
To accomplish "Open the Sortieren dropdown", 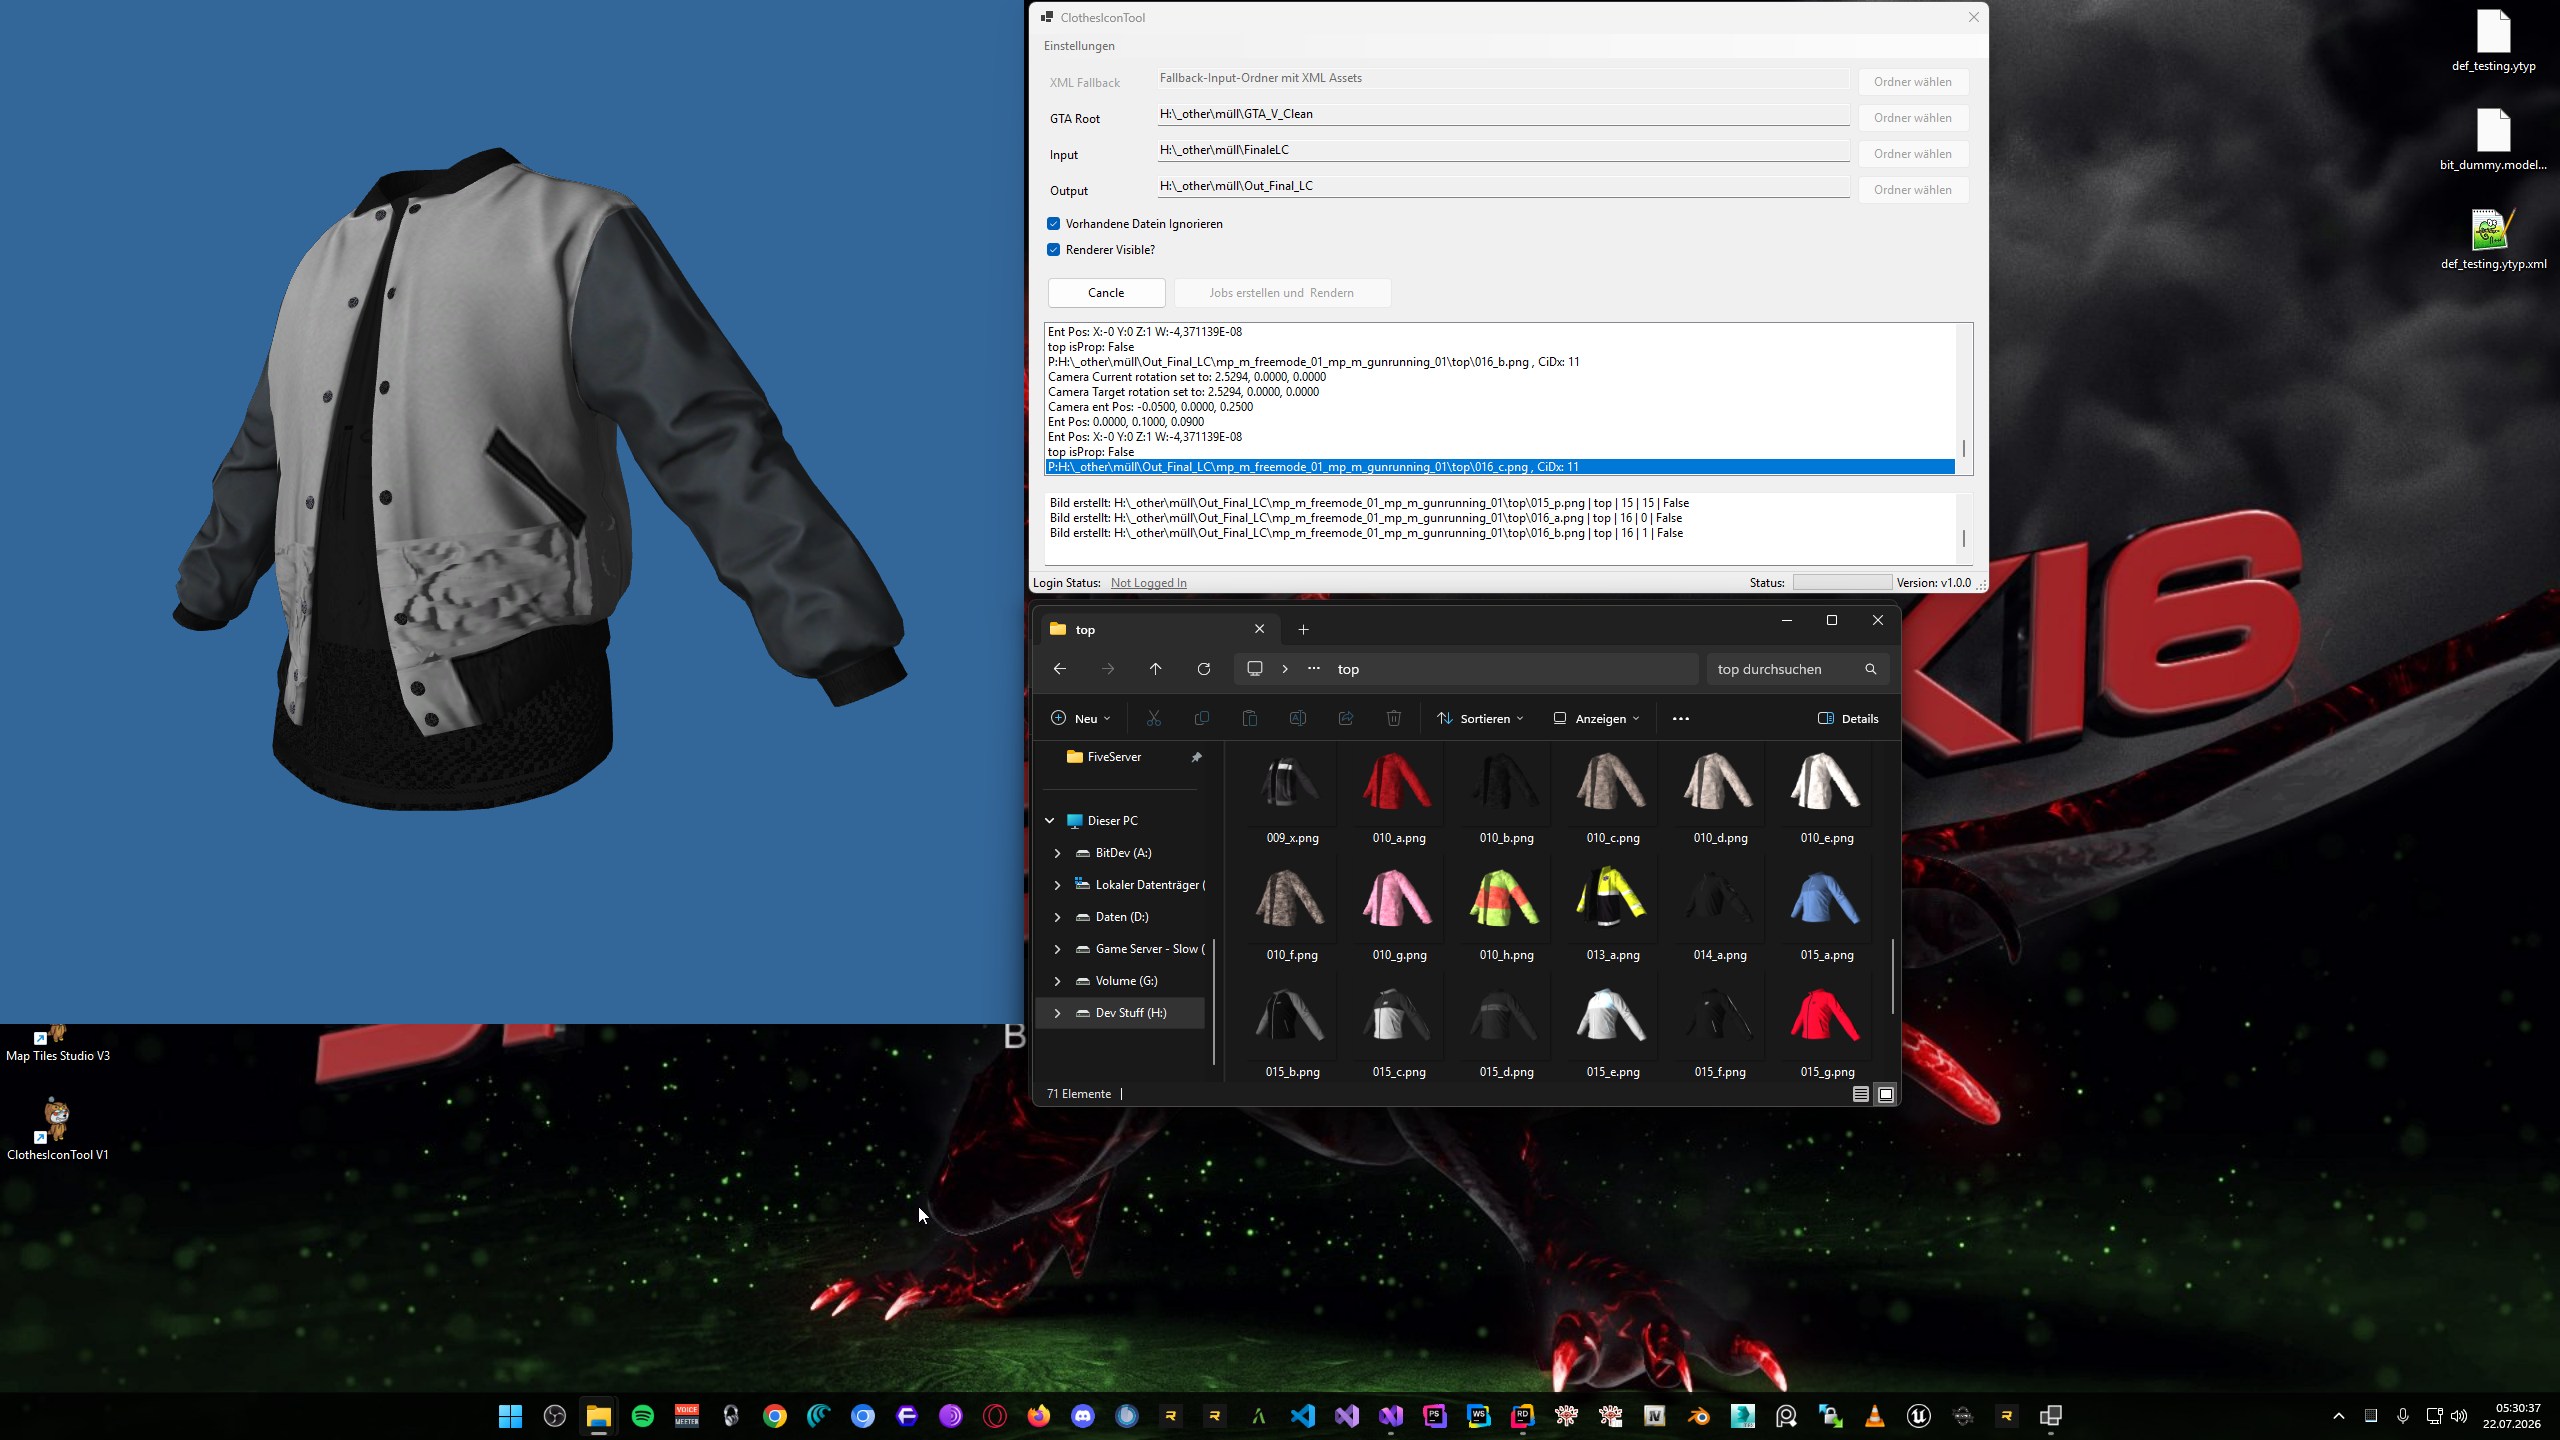I will [1480, 718].
